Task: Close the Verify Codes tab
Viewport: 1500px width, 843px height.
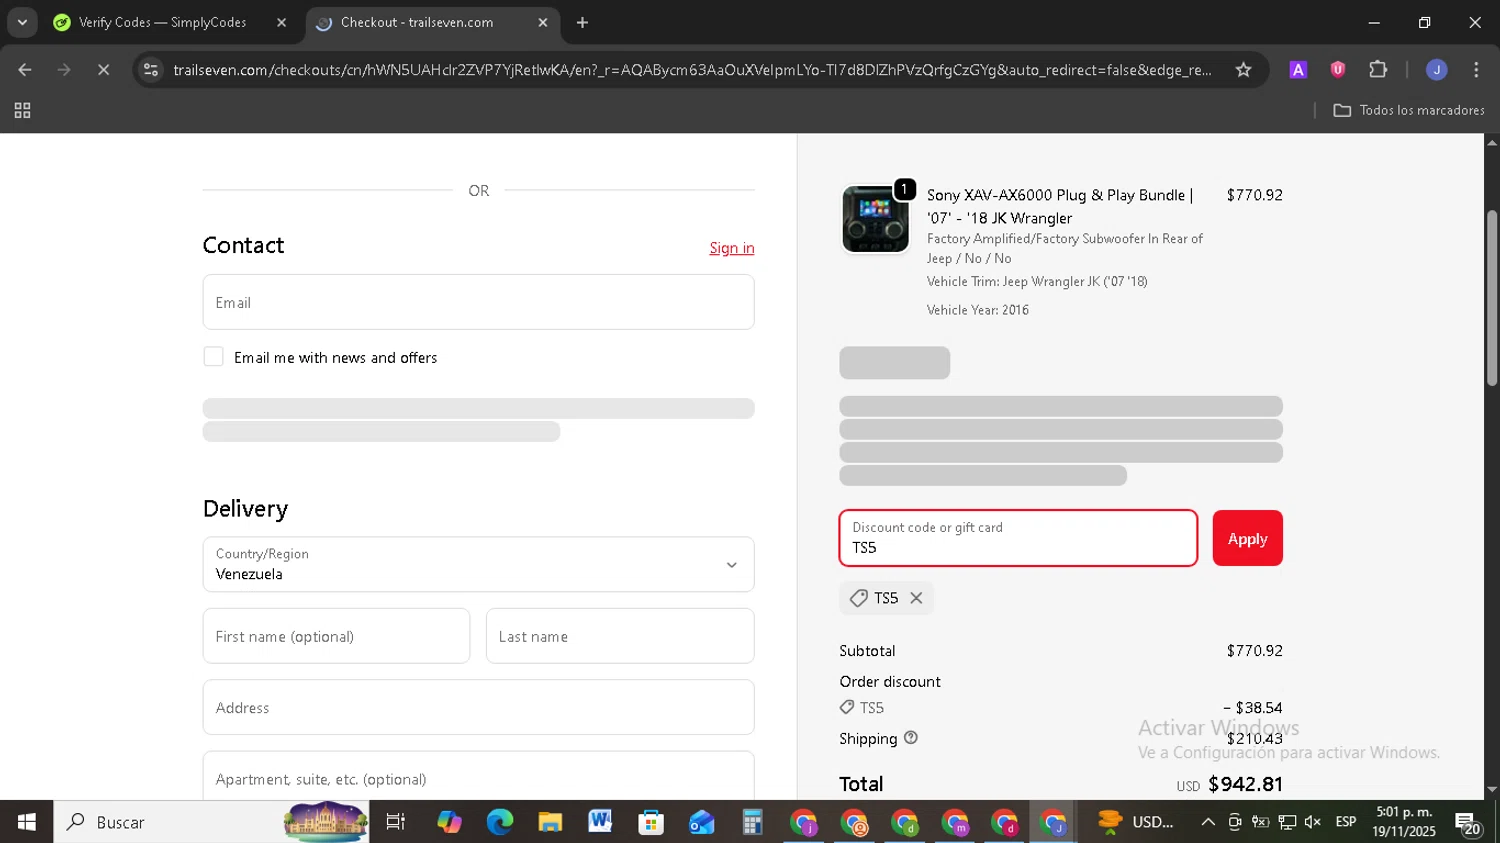Action: point(281,22)
